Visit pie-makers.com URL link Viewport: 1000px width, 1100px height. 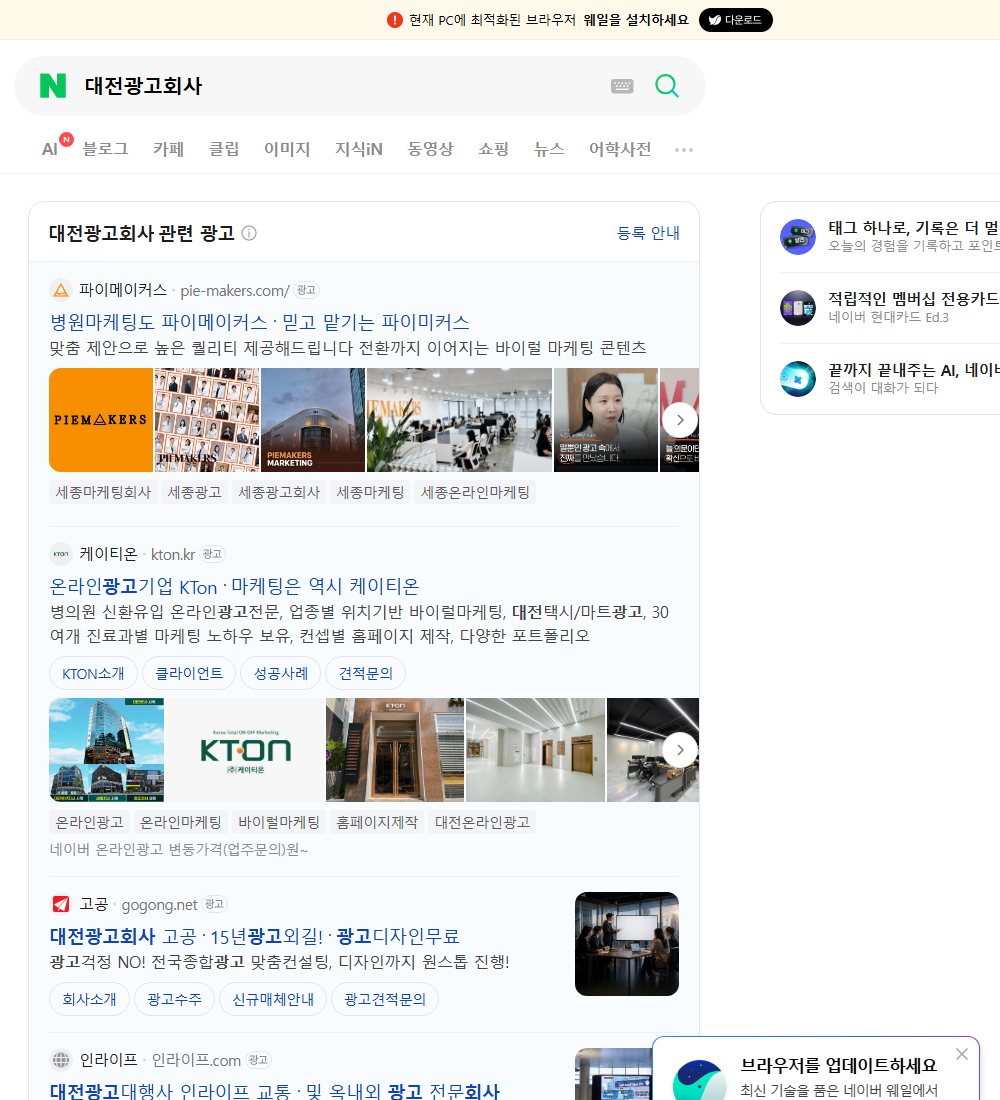coord(234,290)
